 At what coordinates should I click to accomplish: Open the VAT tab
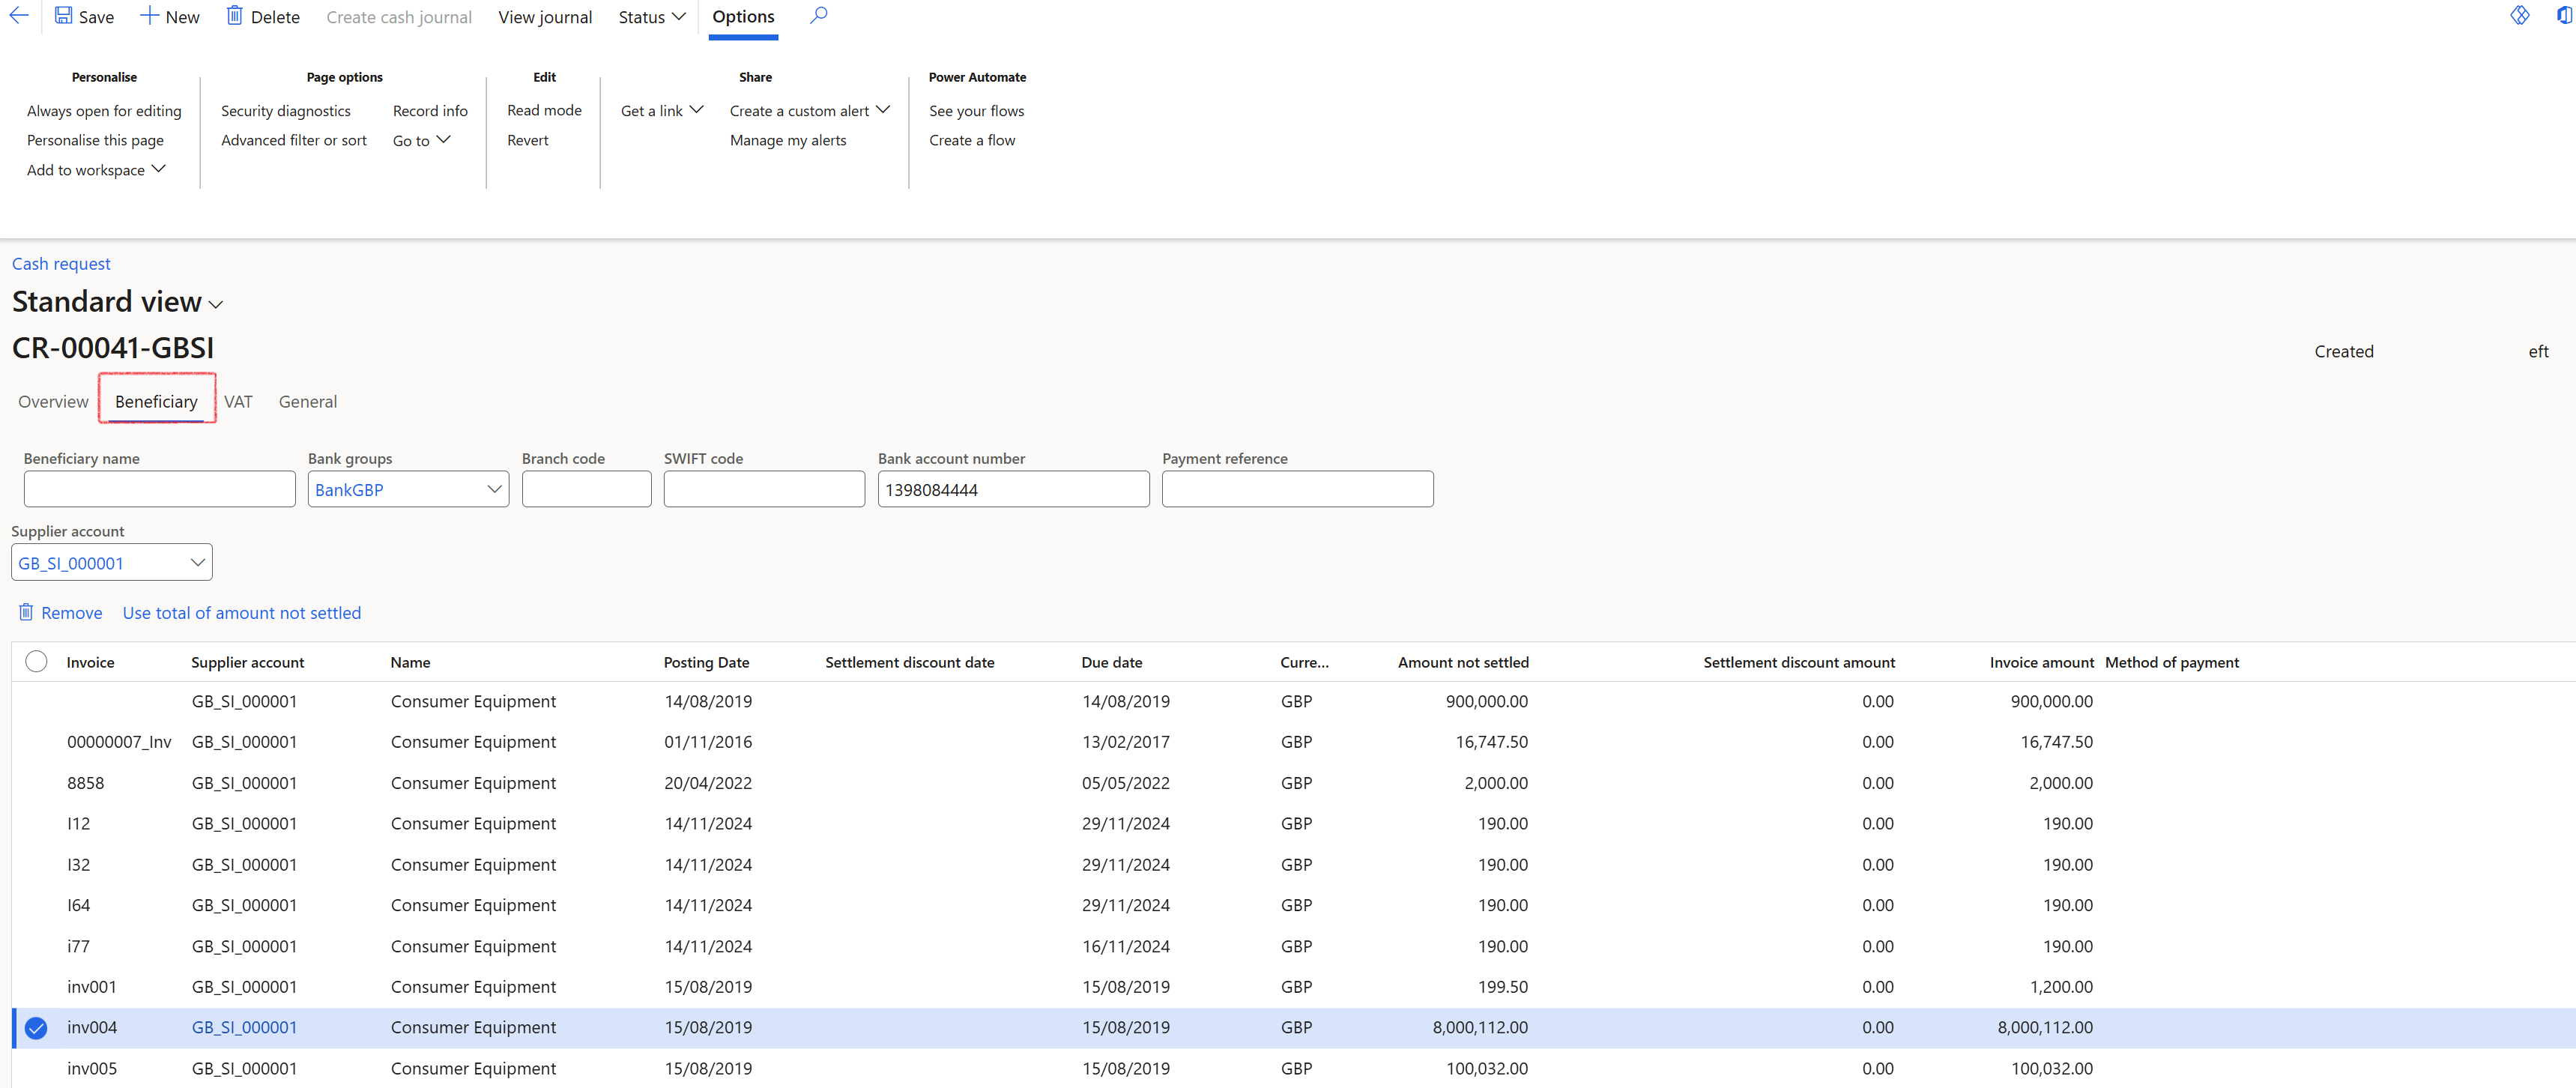pos(238,401)
